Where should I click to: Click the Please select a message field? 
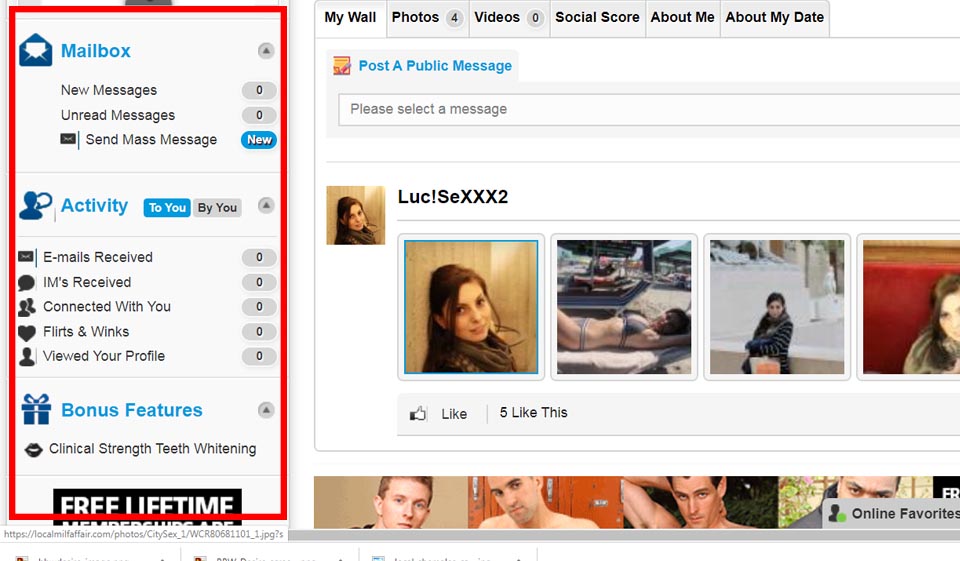coord(640,109)
